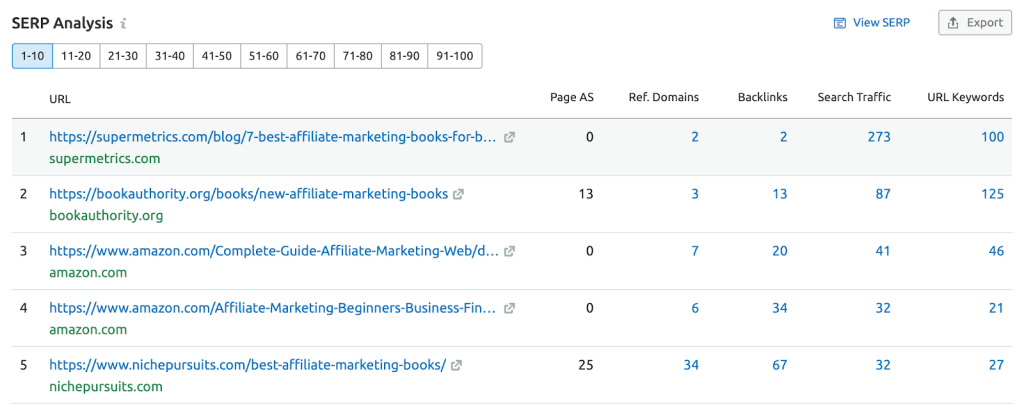Click the URL Keywords column header
Image resolution: width=1024 pixels, height=404 pixels.
pos(966,97)
